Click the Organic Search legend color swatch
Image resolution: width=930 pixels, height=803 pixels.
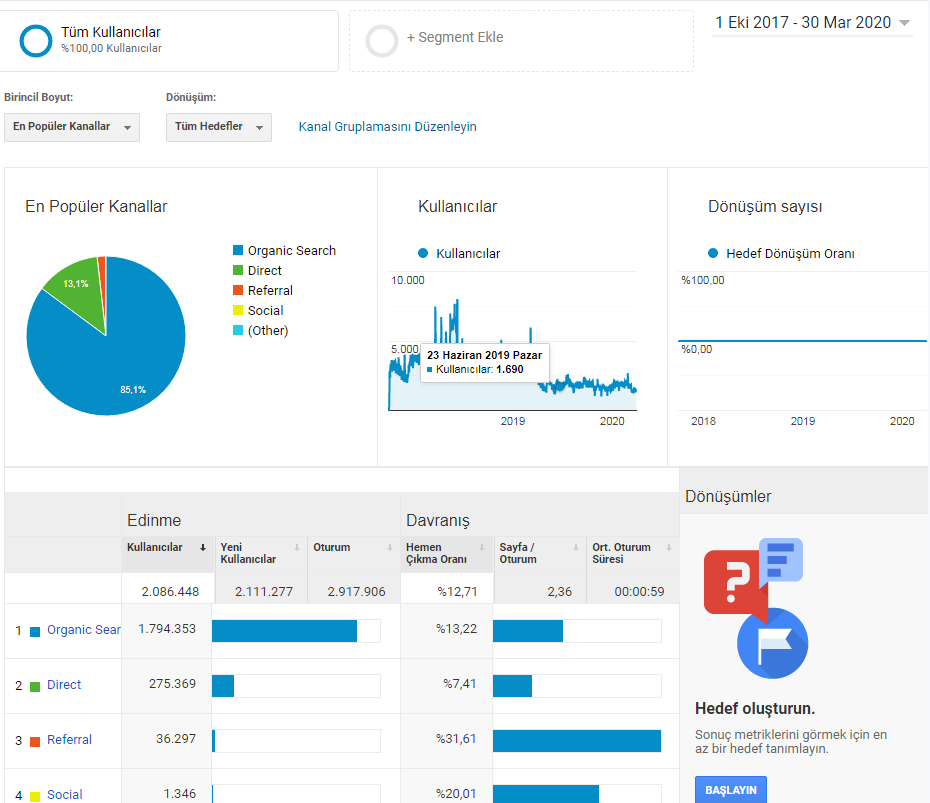click(238, 250)
